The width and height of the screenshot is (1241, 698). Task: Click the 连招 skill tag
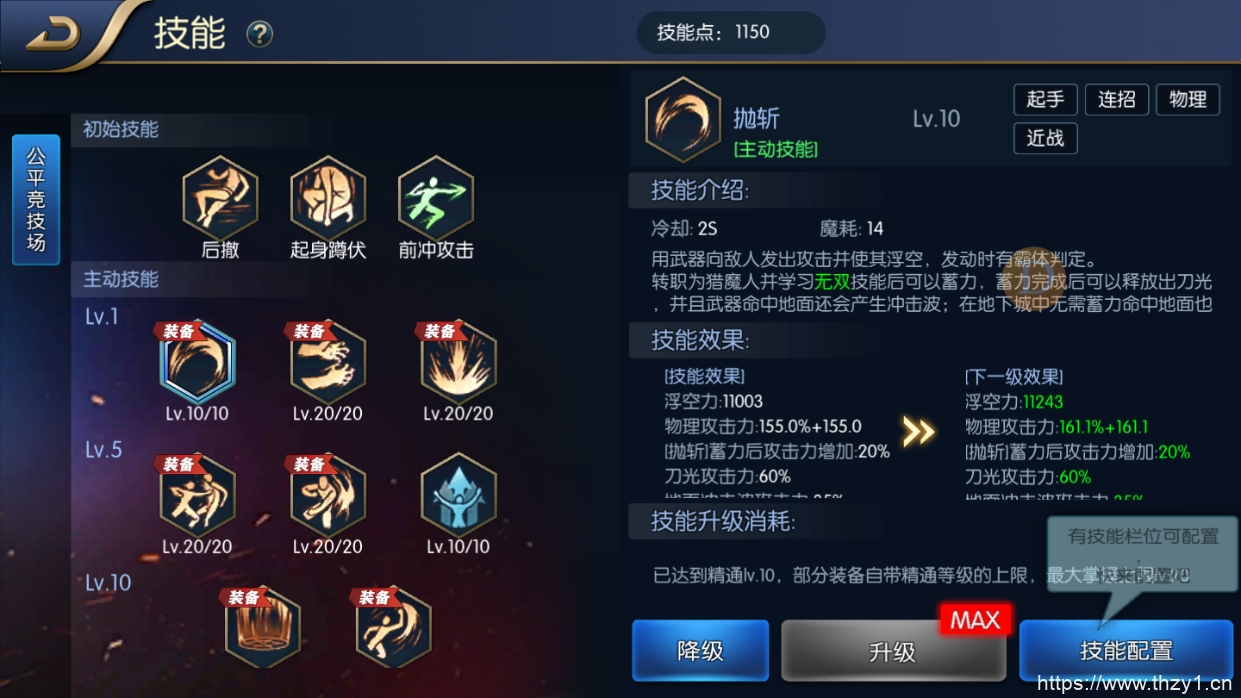coord(1117,100)
